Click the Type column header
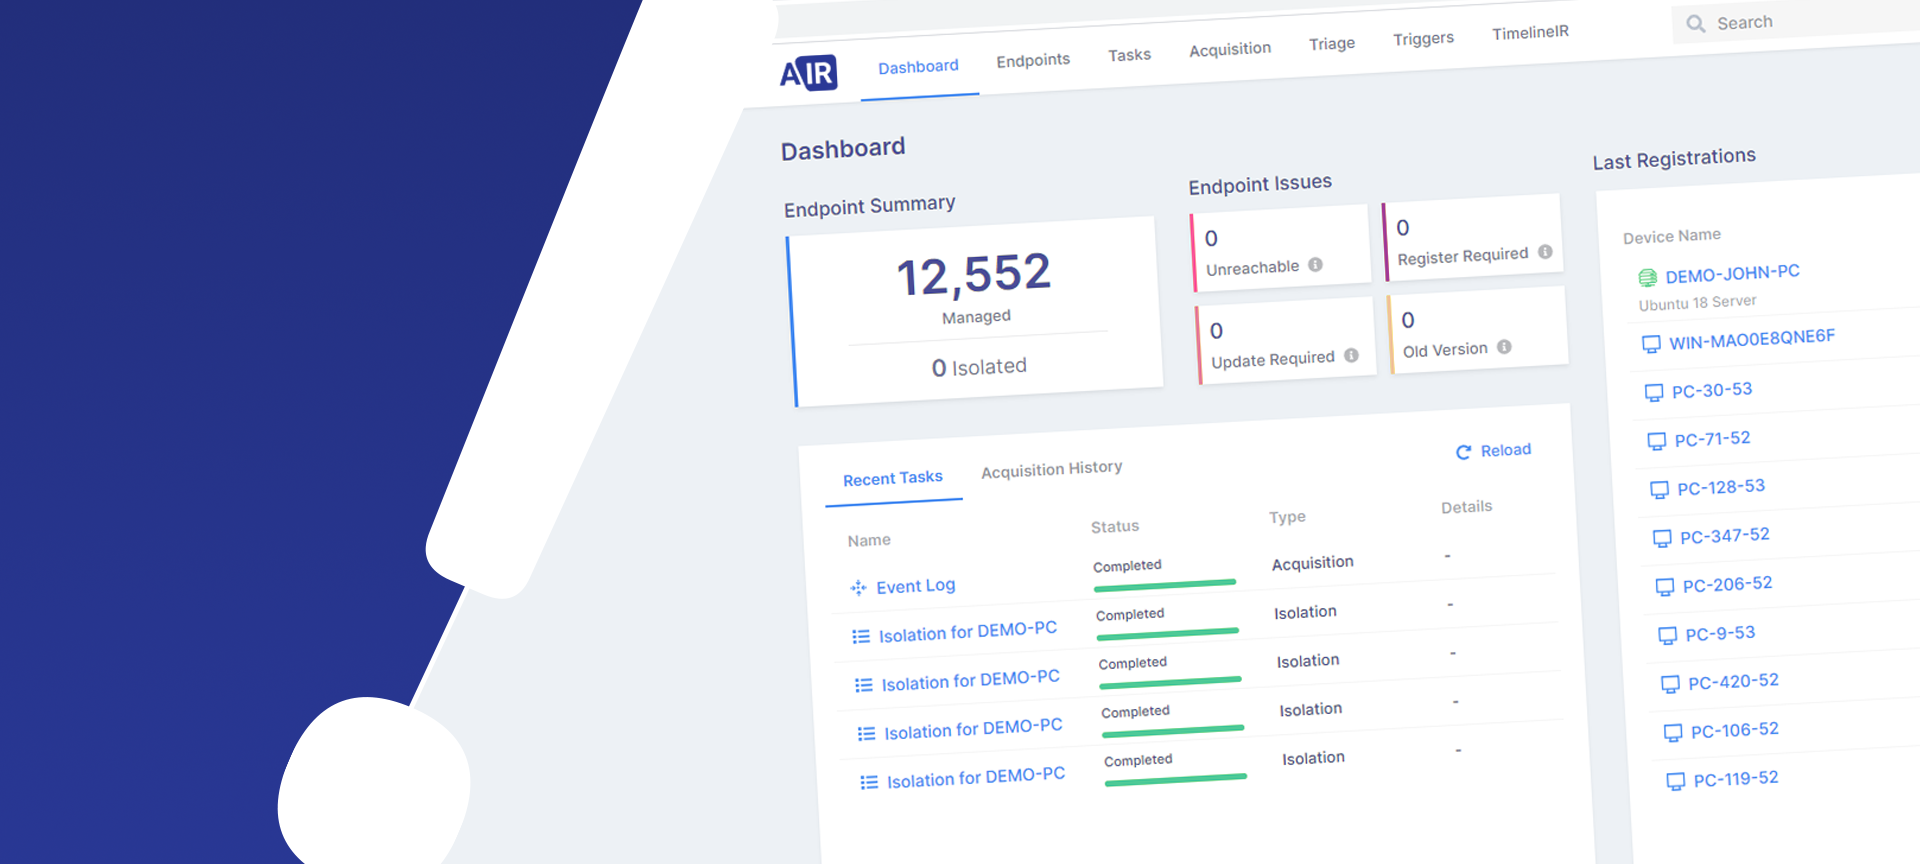This screenshot has height=864, width=1920. coord(1287,517)
